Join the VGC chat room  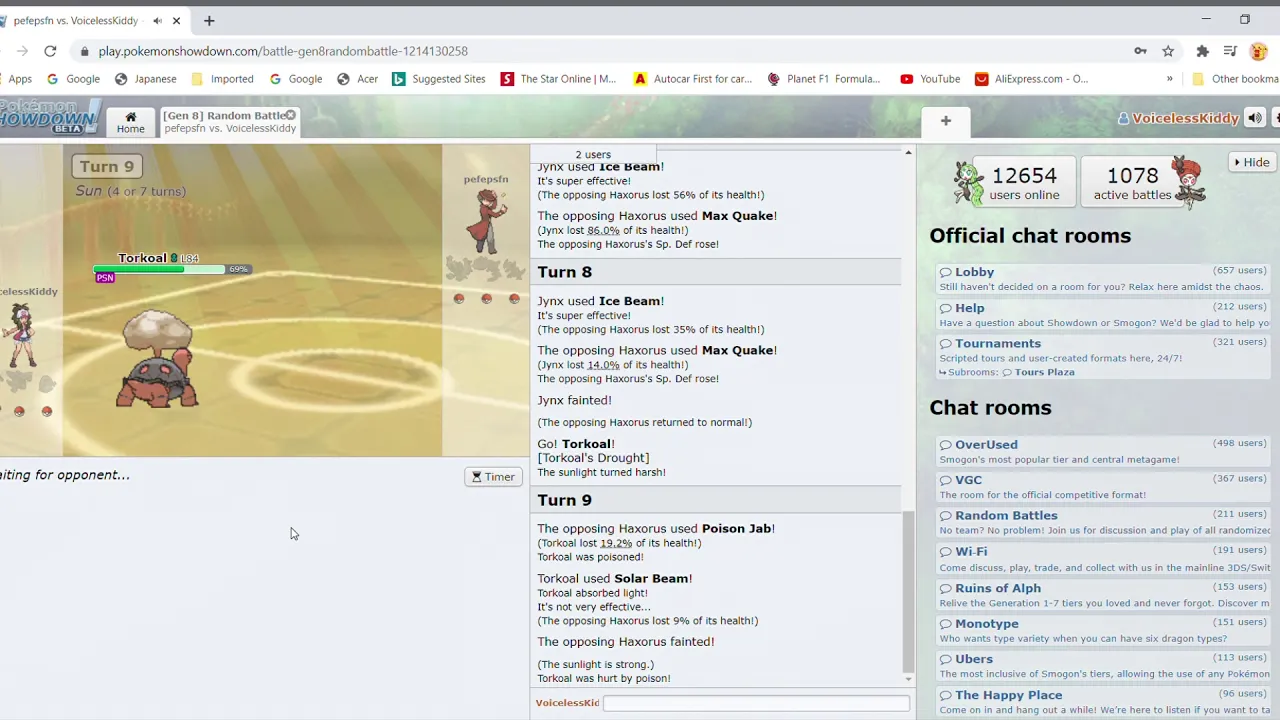1104,487
